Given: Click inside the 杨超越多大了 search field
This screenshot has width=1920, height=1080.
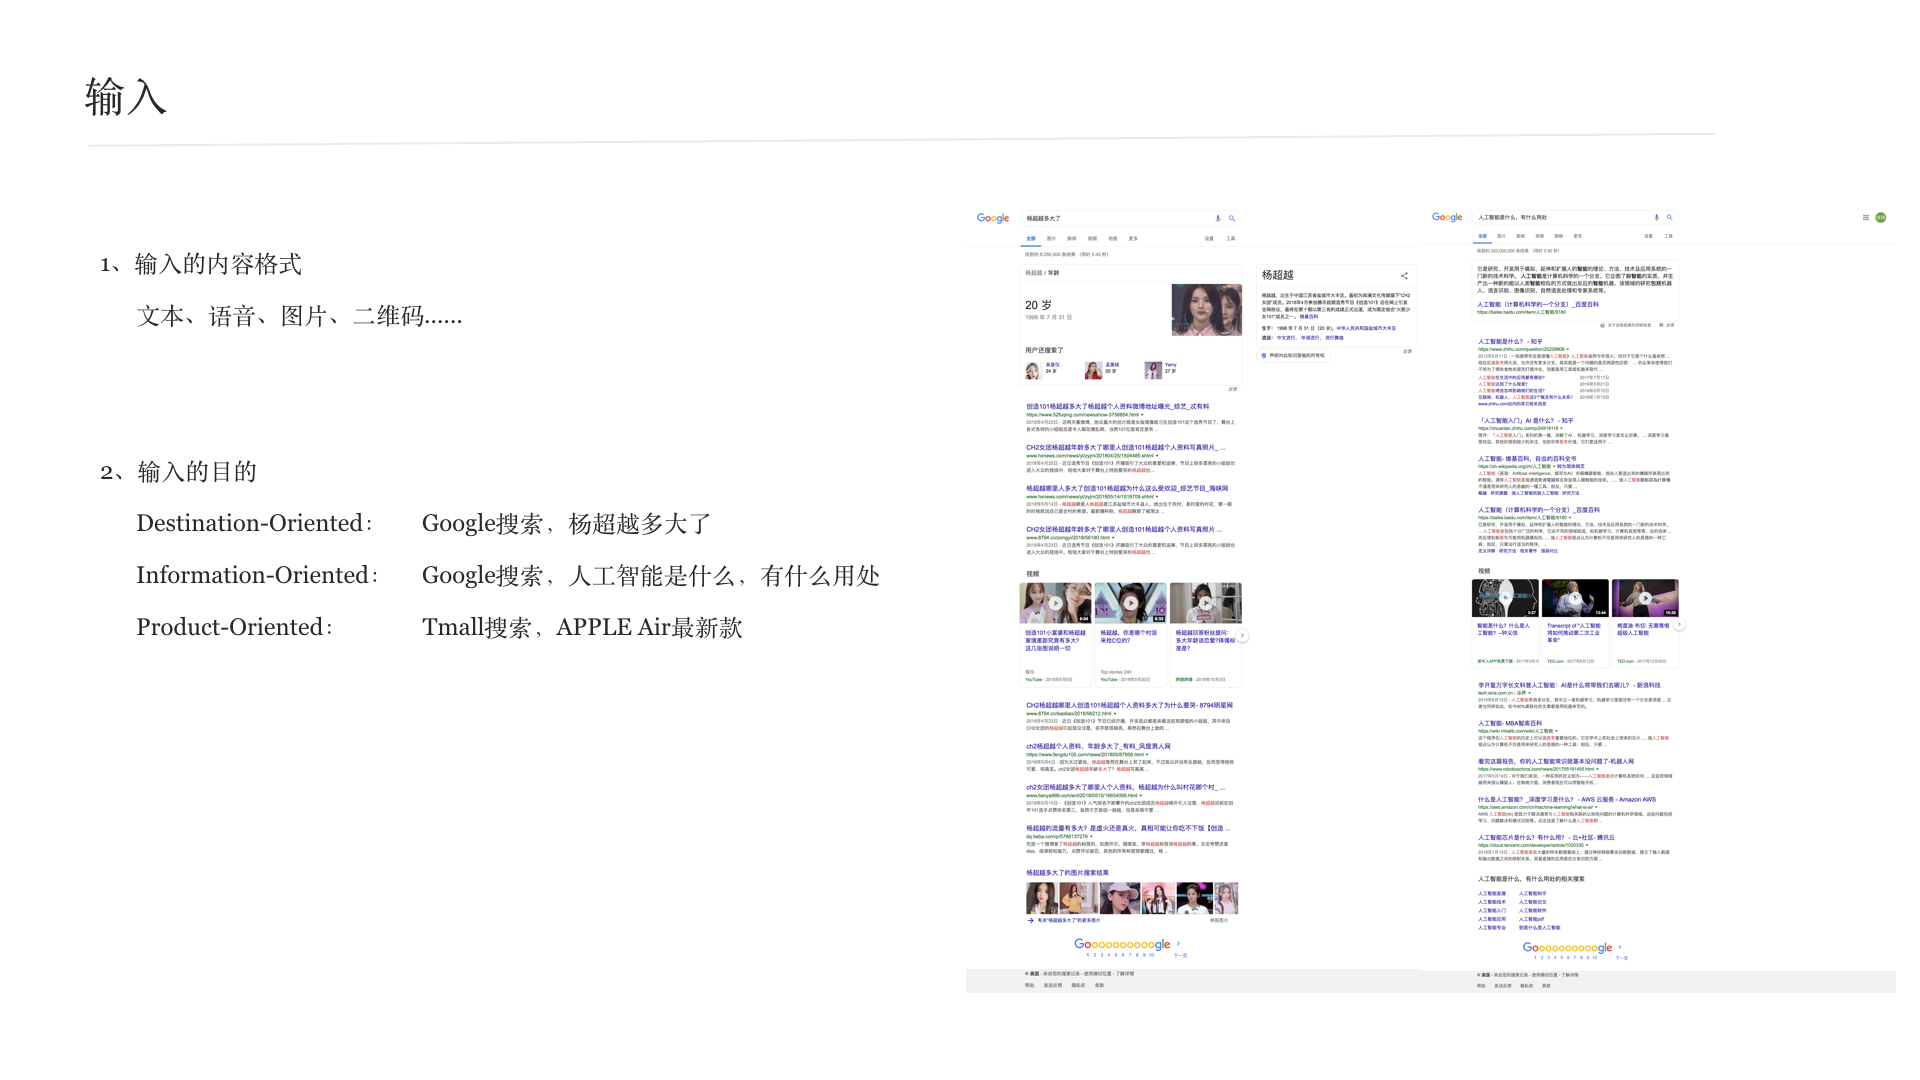Looking at the screenshot, I should (1110, 218).
